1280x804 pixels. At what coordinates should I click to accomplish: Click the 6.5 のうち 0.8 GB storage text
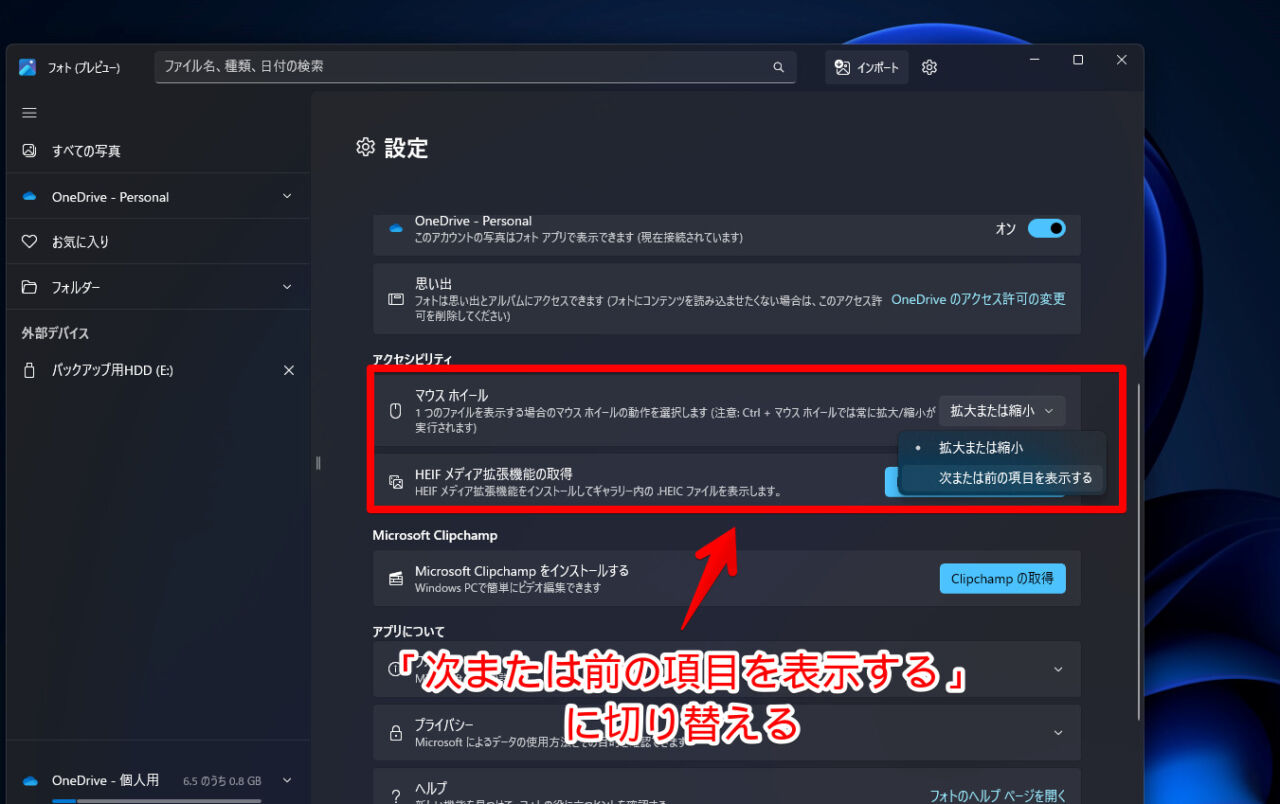[x=222, y=781]
